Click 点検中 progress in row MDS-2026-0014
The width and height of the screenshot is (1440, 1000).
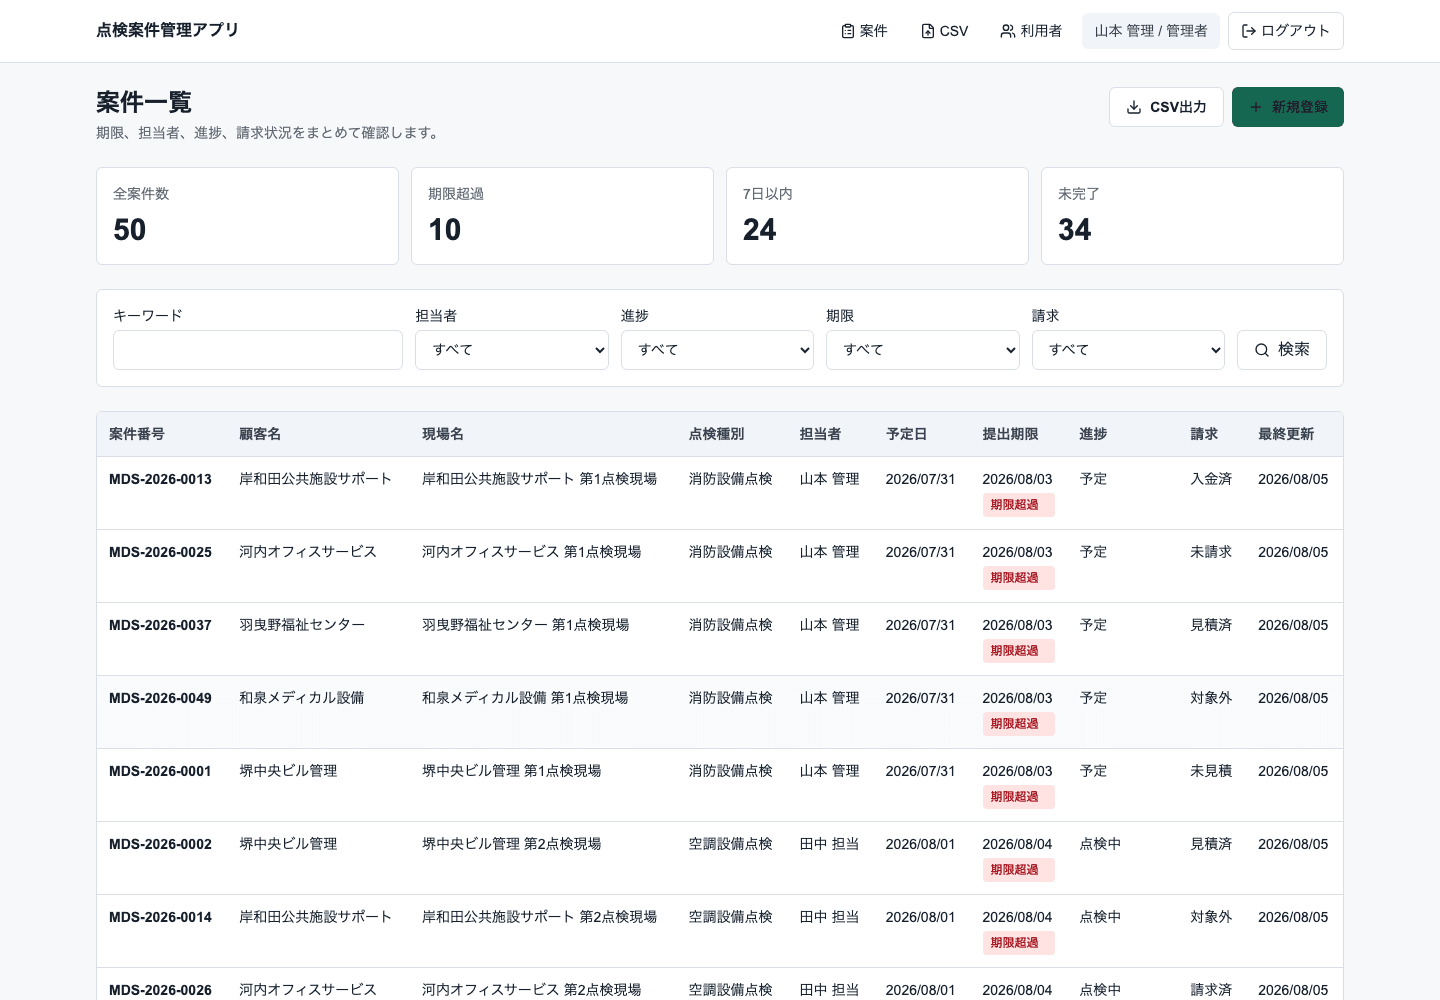click(x=1100, y=917)
